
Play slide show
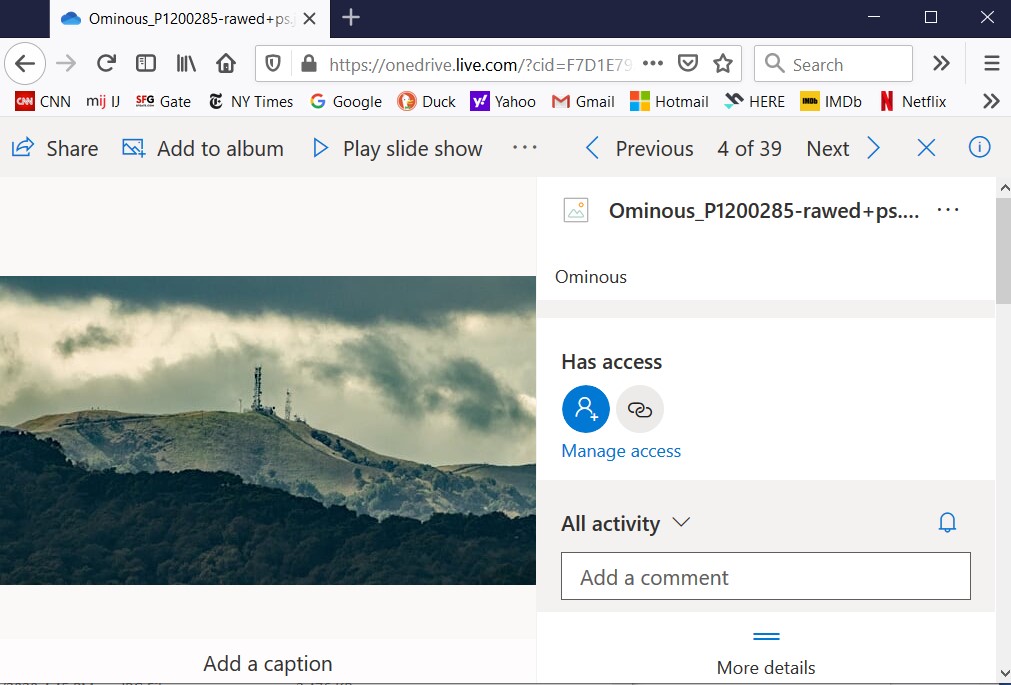coord(397,148)
